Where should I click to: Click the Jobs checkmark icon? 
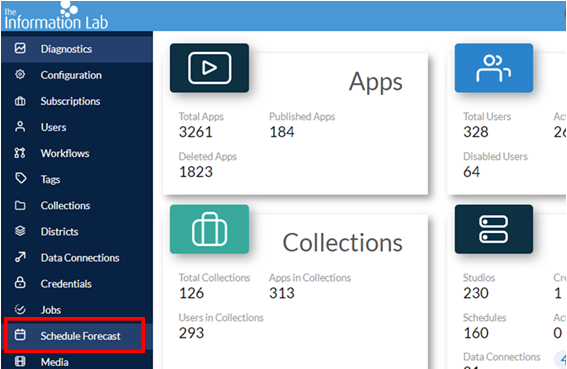[x=20, y=309]
